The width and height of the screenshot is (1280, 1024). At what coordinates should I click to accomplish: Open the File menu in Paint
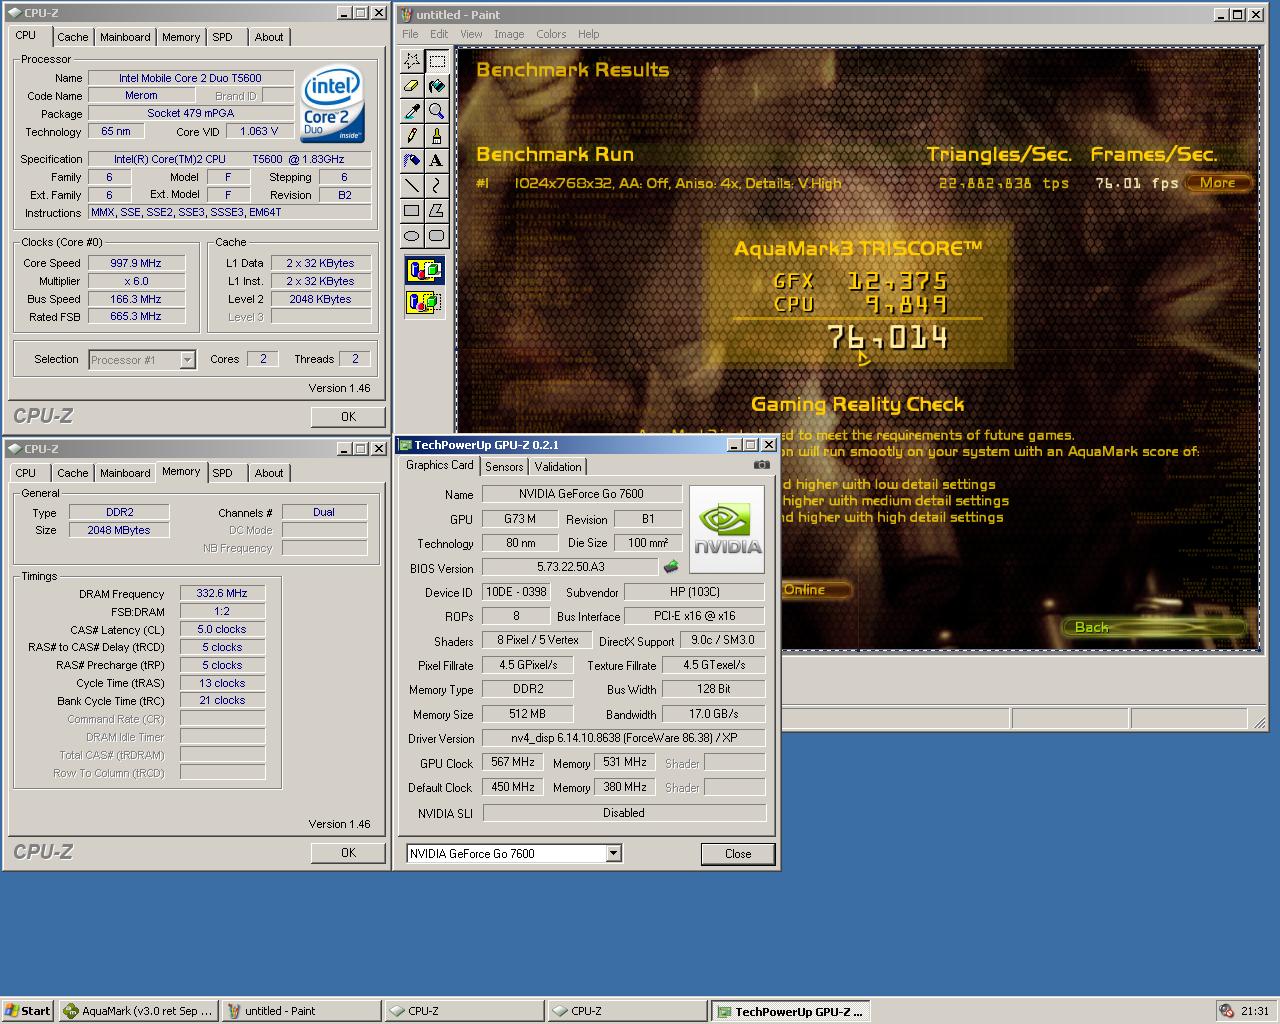coord(410,34)
